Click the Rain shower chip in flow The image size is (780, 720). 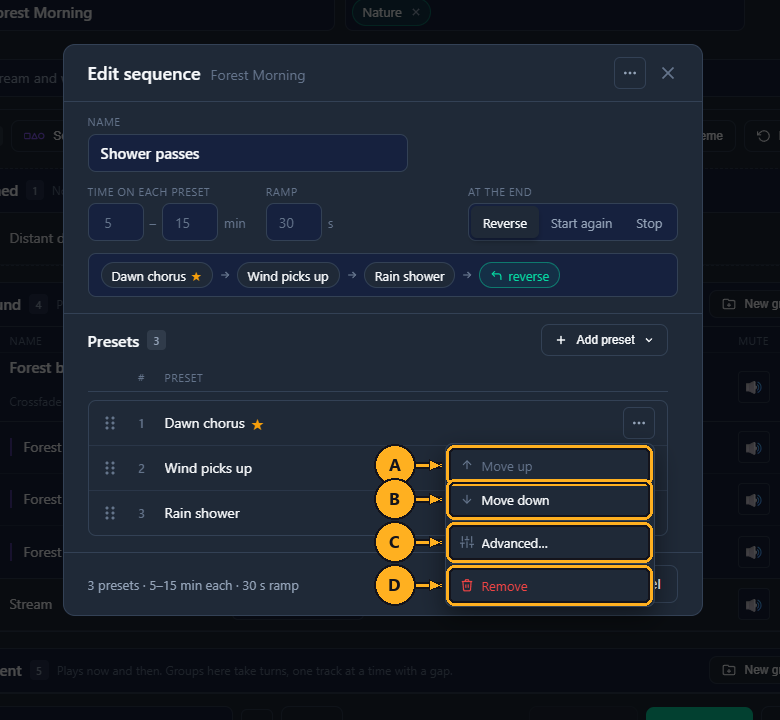tap(409, 276)
